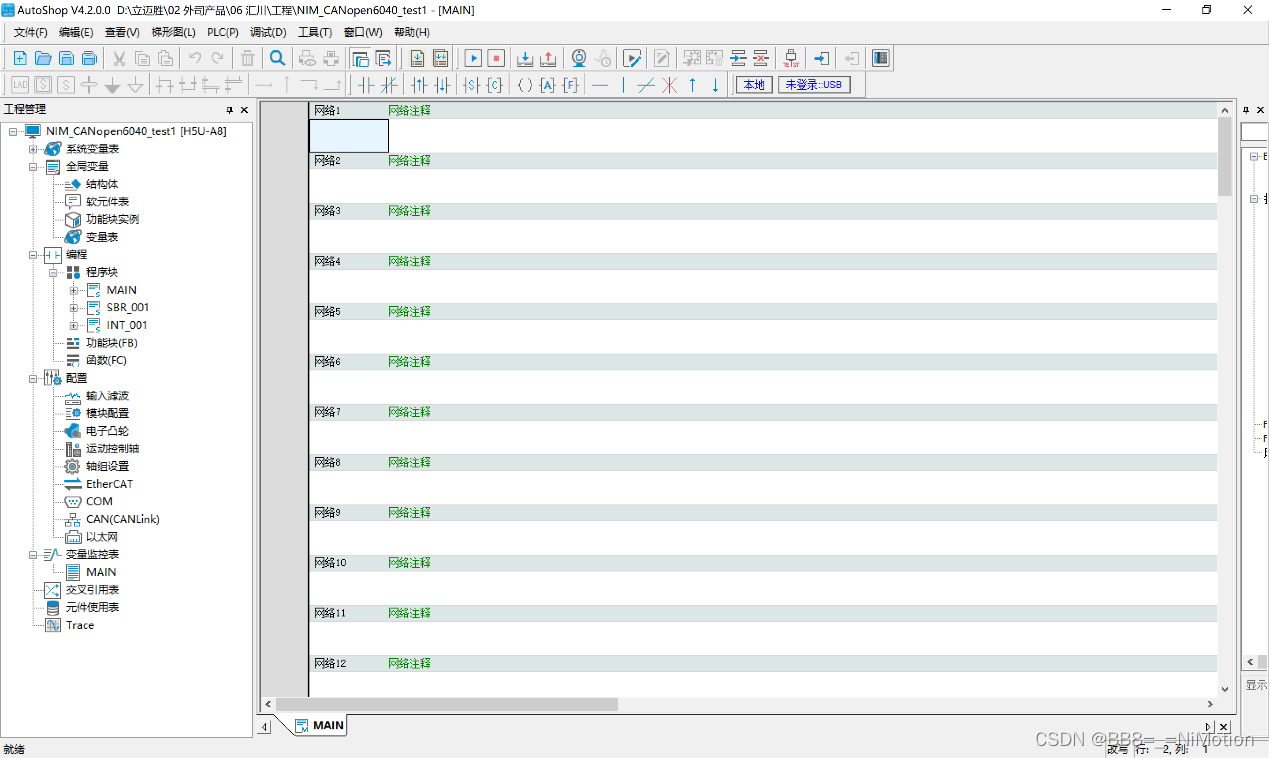Collapse the 全局变量 tree node

click(x=32, y=166)
